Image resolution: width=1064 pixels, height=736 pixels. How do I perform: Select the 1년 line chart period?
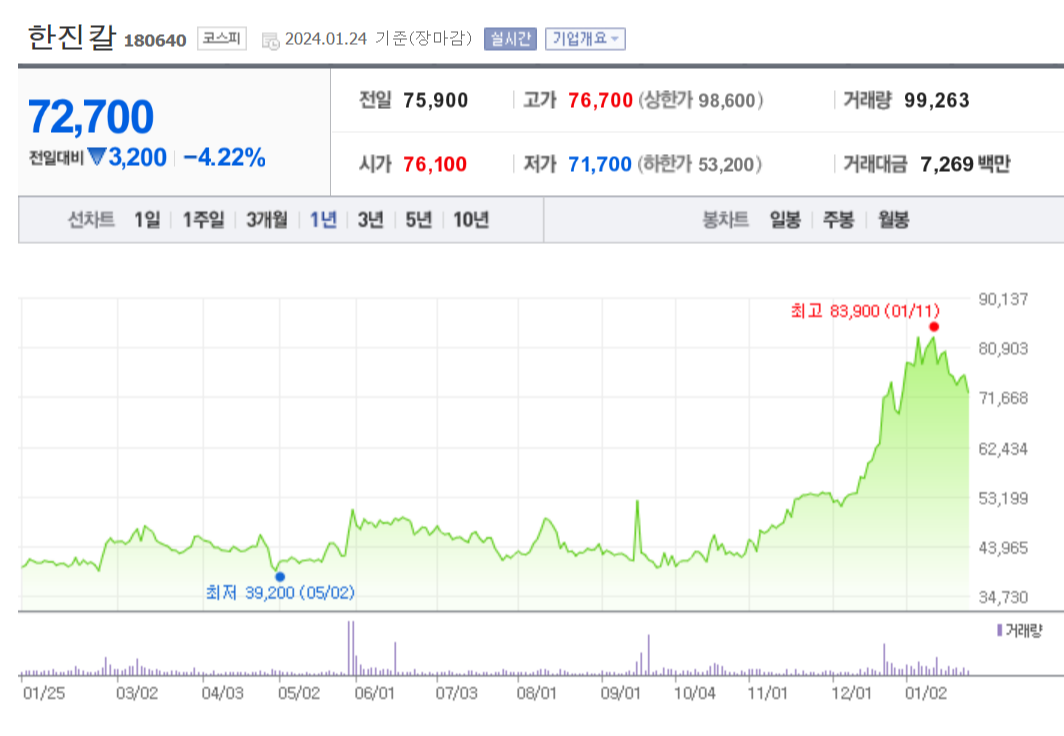click(x=323, y=220)
